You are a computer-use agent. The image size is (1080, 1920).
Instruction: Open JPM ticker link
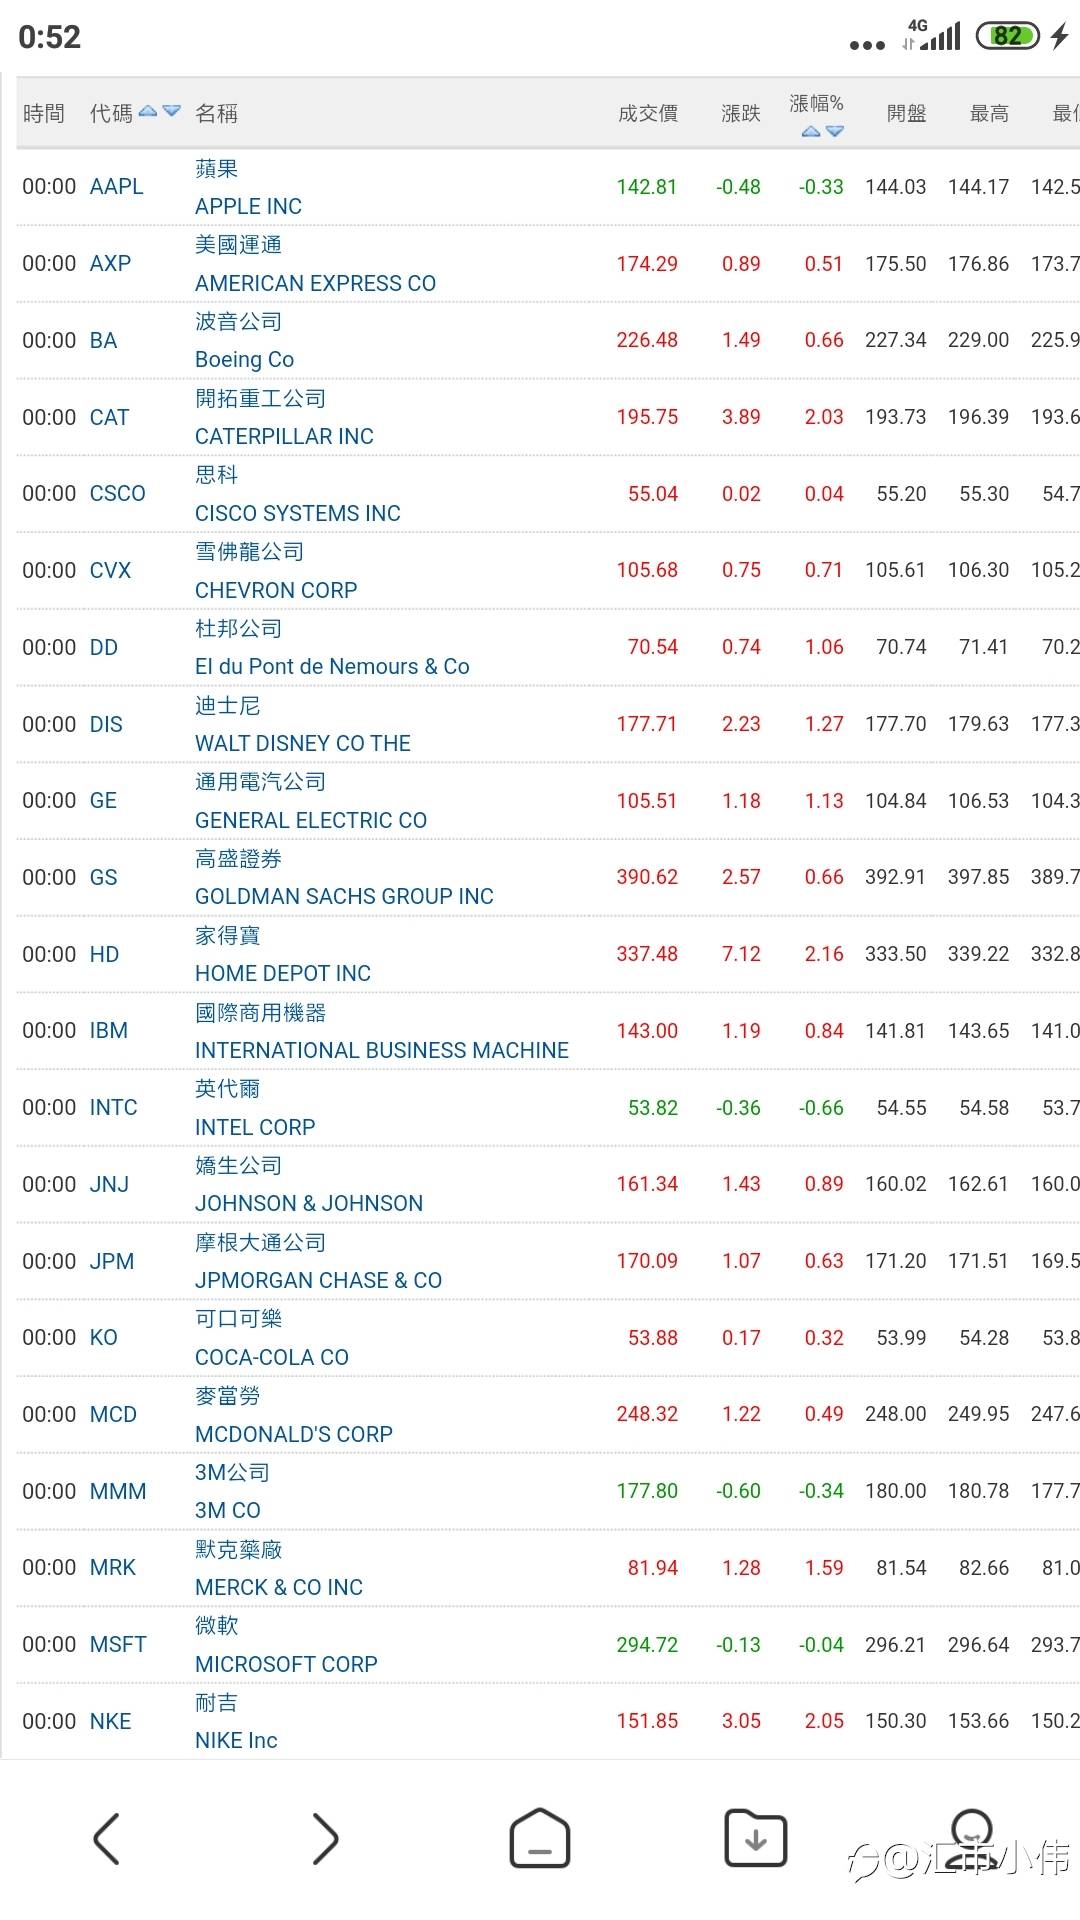pyautogui.click(x=111, y=1262)
